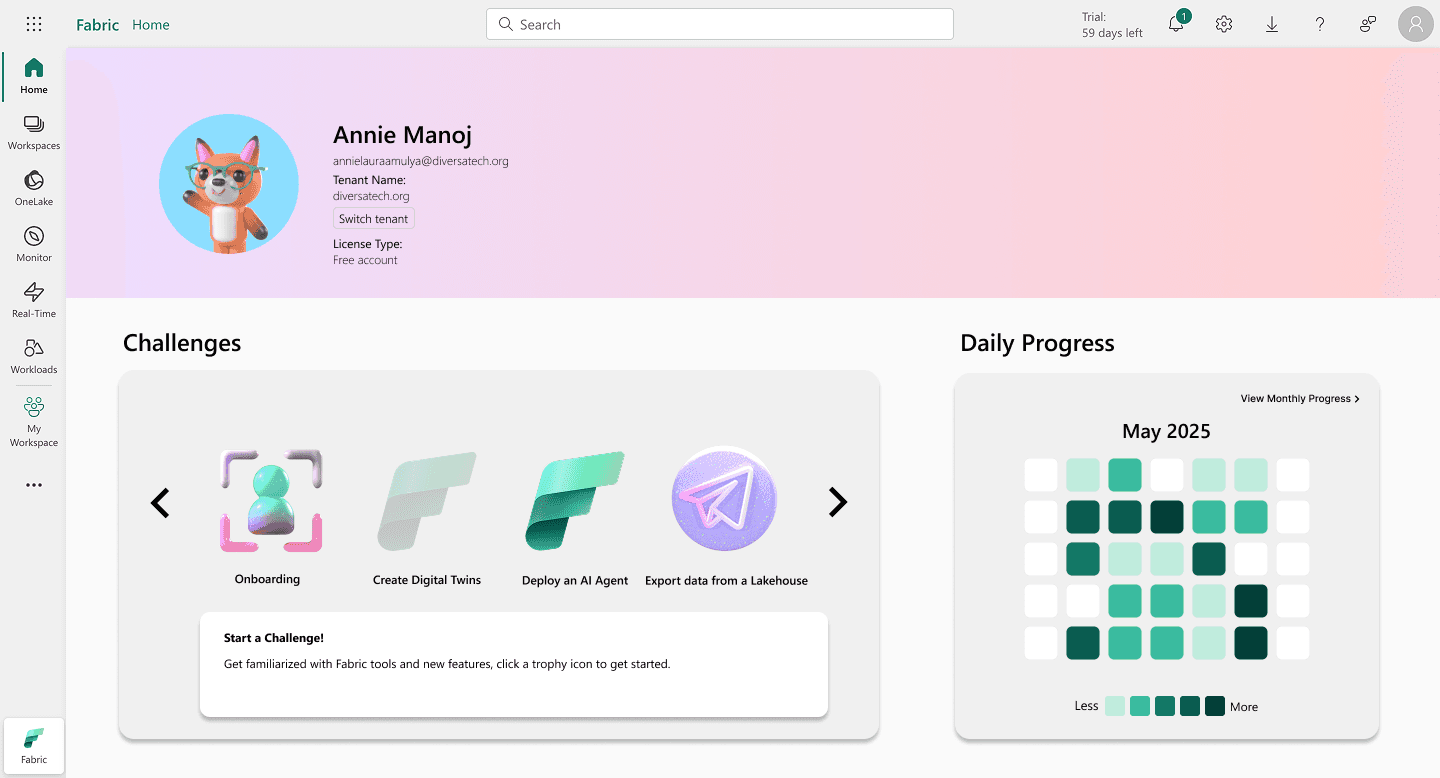Click the download icon in header
Image resolution: width=1440 pixels, height=778 pixels.
pyautogui.click(x=1272, y=24)
